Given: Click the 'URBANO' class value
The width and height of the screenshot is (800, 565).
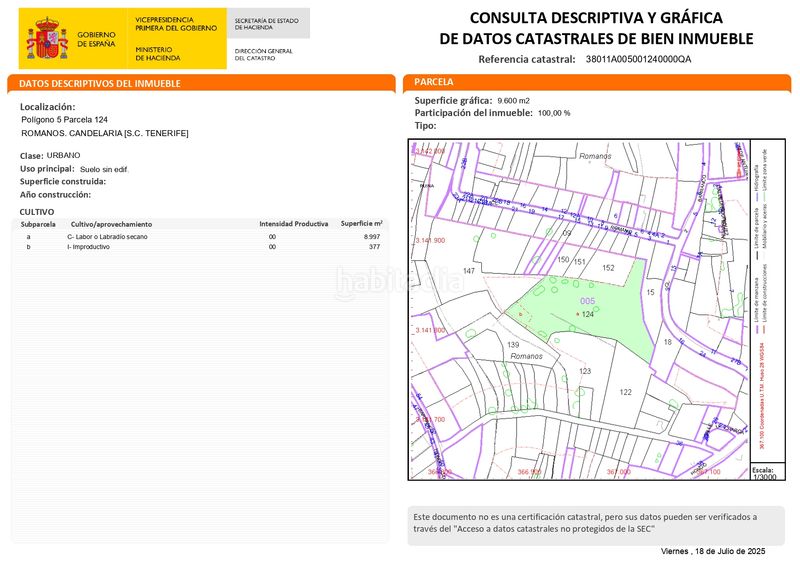Looking at the screenshot, I should coord(63,155).
